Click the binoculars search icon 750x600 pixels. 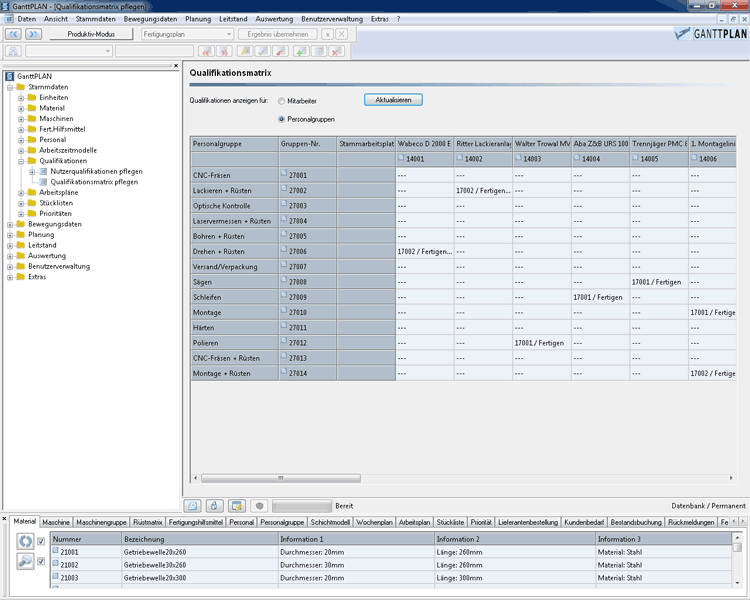click(x=13, y=51)
